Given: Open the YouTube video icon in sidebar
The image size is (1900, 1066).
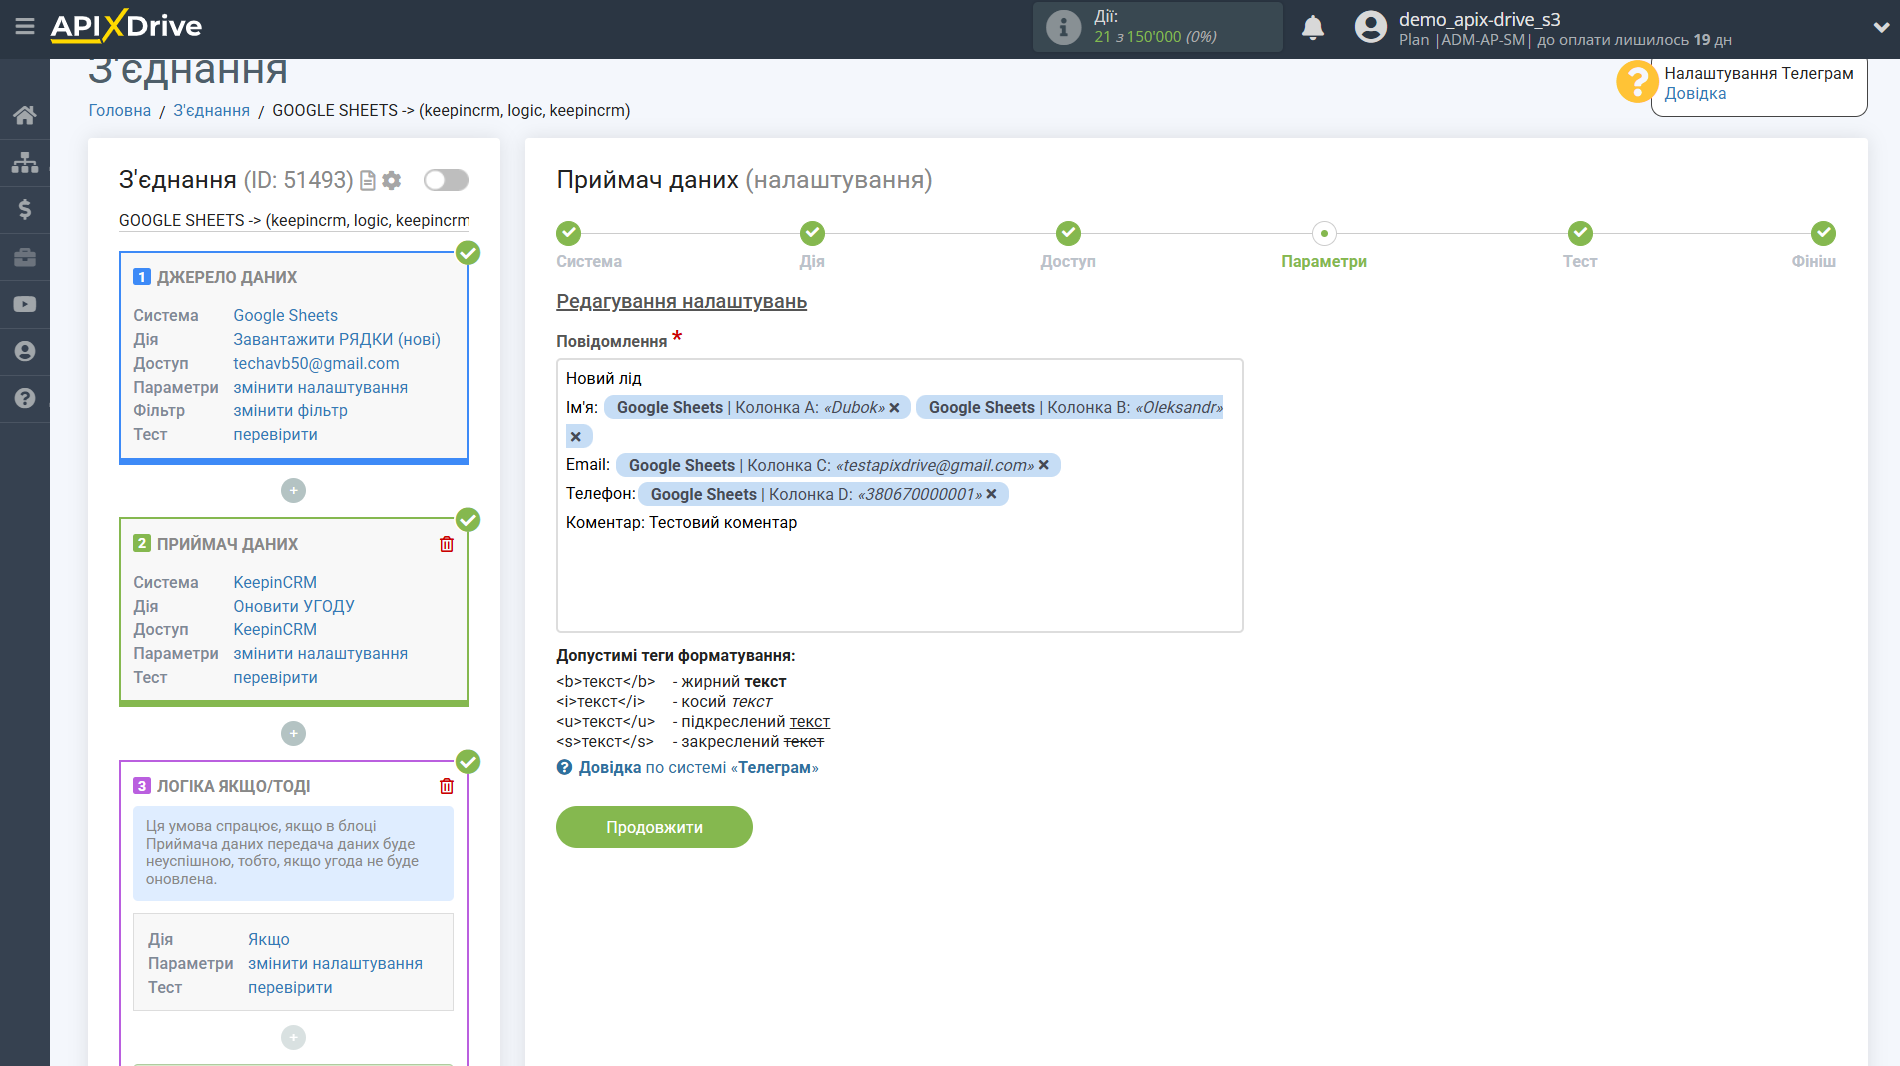Looking at the screenshot, I should pos(25,304).
